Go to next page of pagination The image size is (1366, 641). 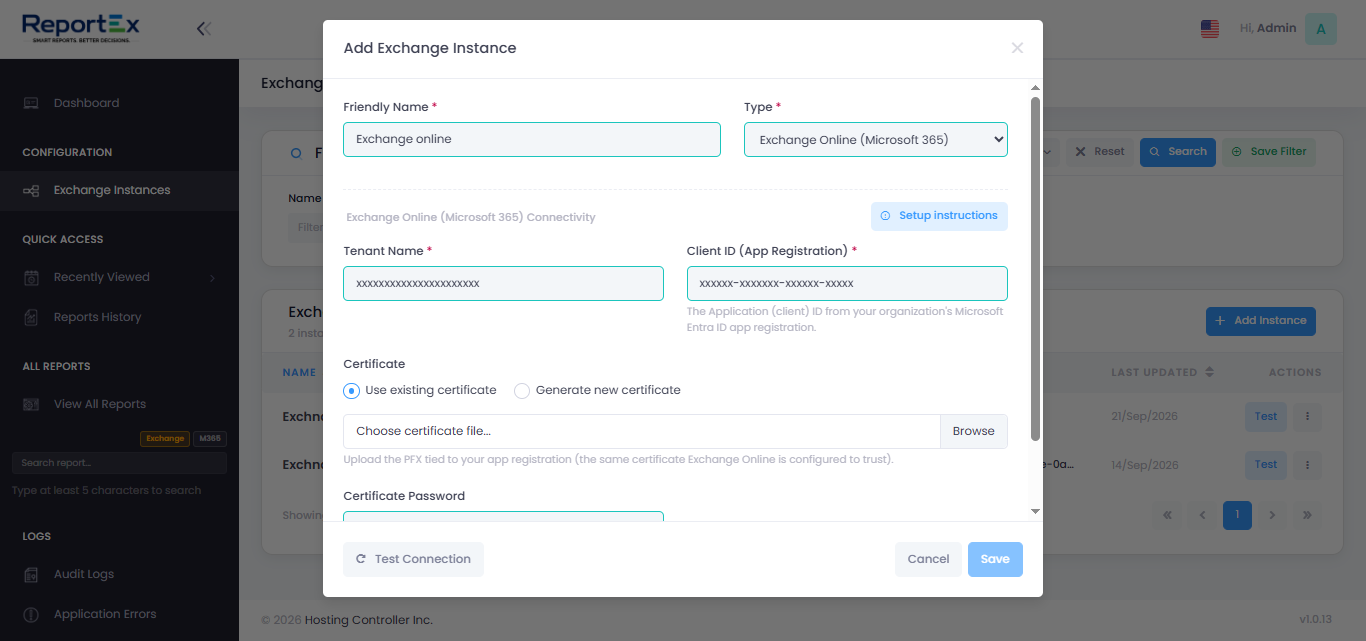1272,516
